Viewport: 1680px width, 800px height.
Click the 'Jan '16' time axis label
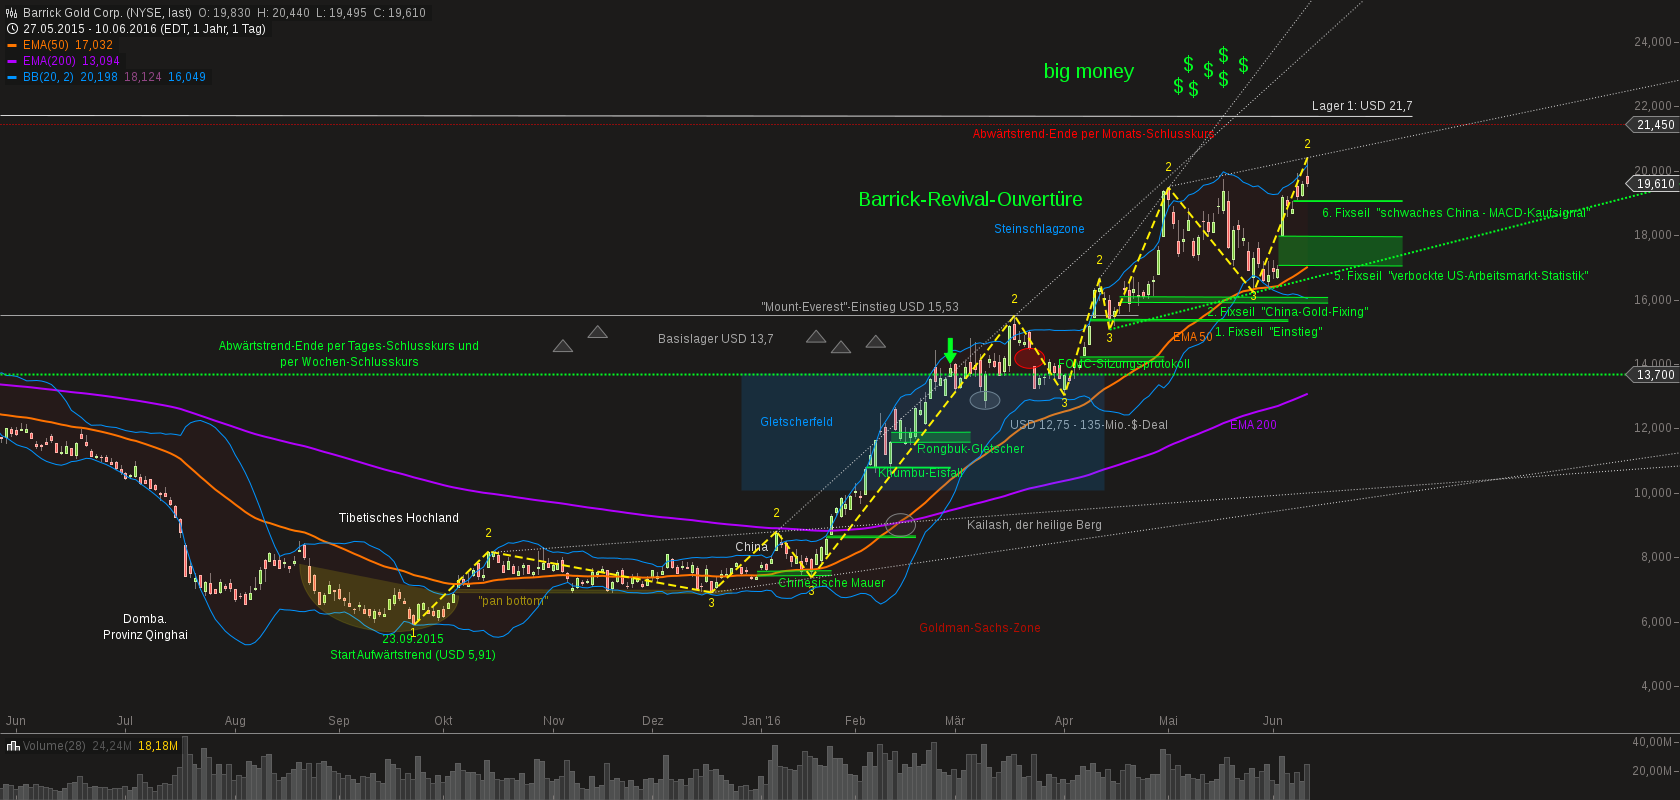coord(761,721)
